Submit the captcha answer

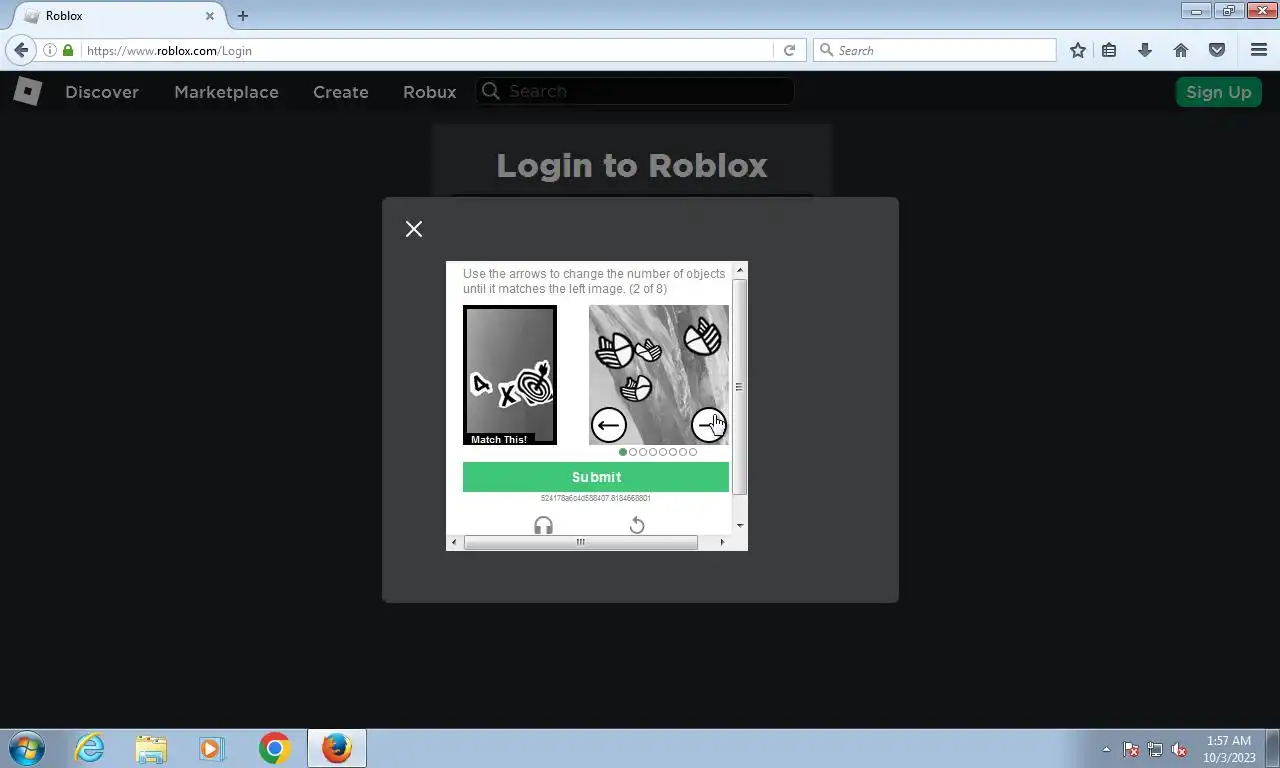(x=596, y=477)
